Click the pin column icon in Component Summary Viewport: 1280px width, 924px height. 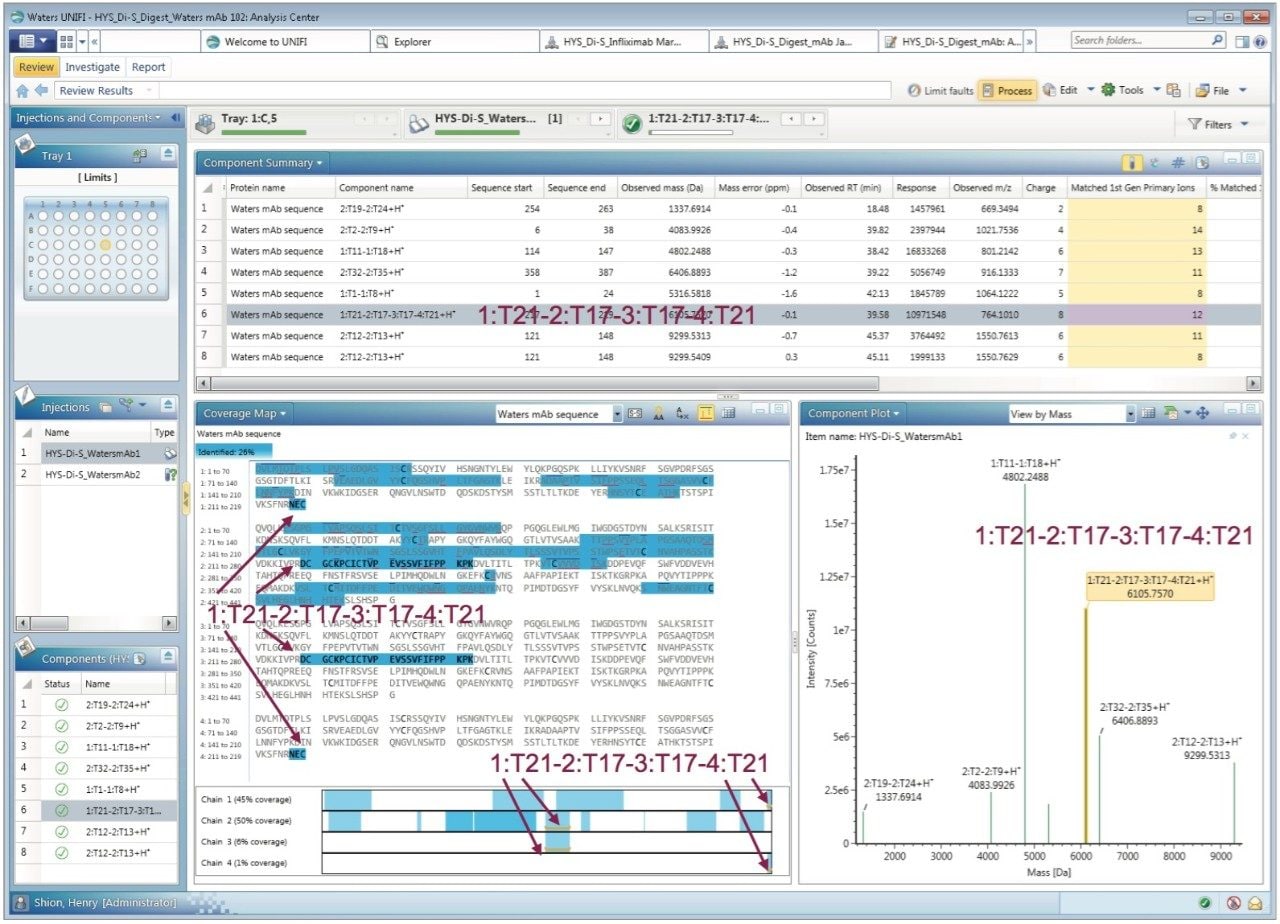(1131, 162)
